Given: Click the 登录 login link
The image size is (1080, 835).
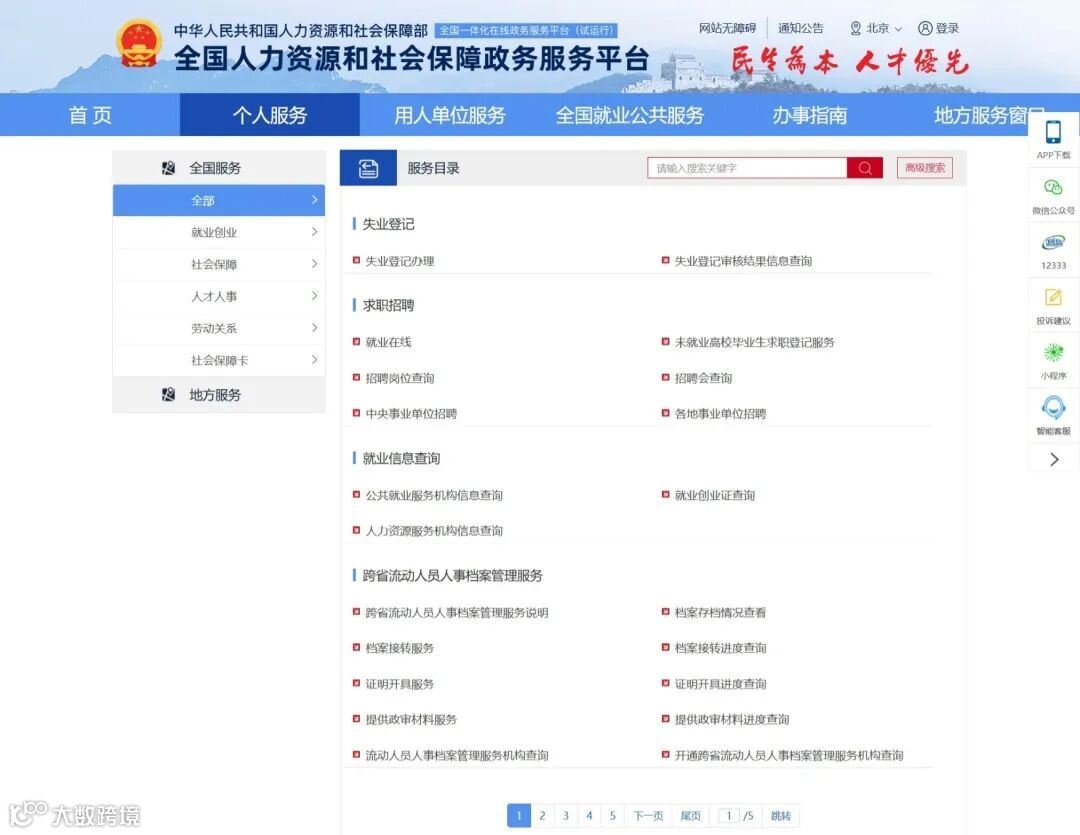Looking at the screenshot, I should point(948,28).
